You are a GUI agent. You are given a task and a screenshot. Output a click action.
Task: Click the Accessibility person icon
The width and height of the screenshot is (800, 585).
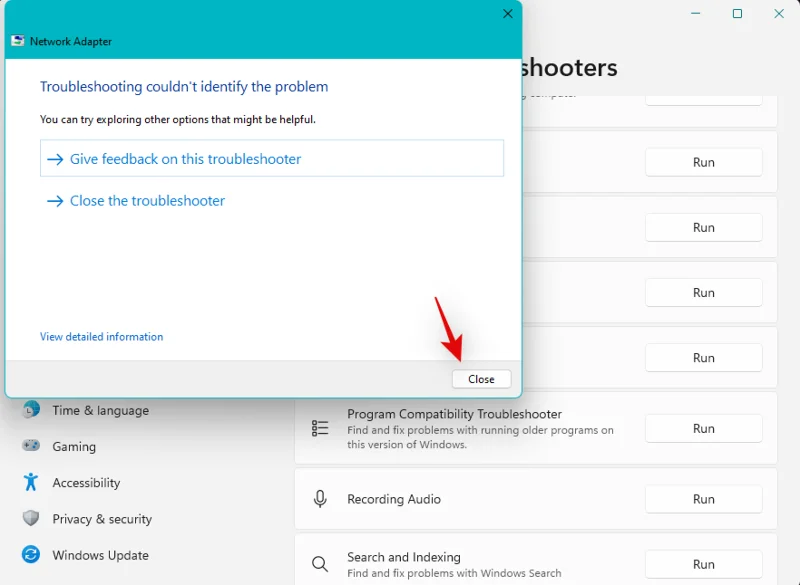coord(31,482)
